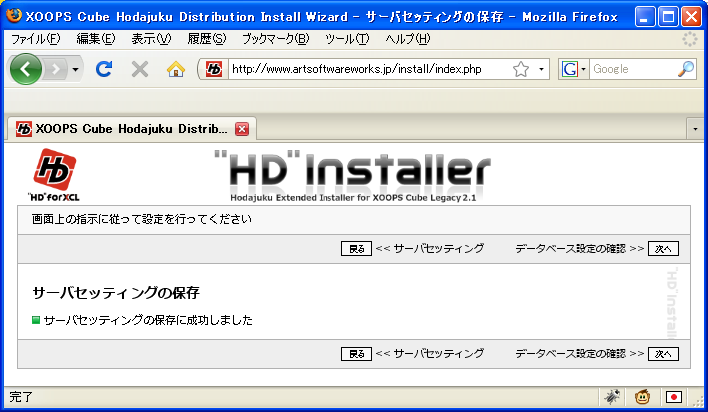Image resolution: width=708 pixels, height=412 pixels.
Task: Click the Stop loading X icon
Action: point(140,69)
